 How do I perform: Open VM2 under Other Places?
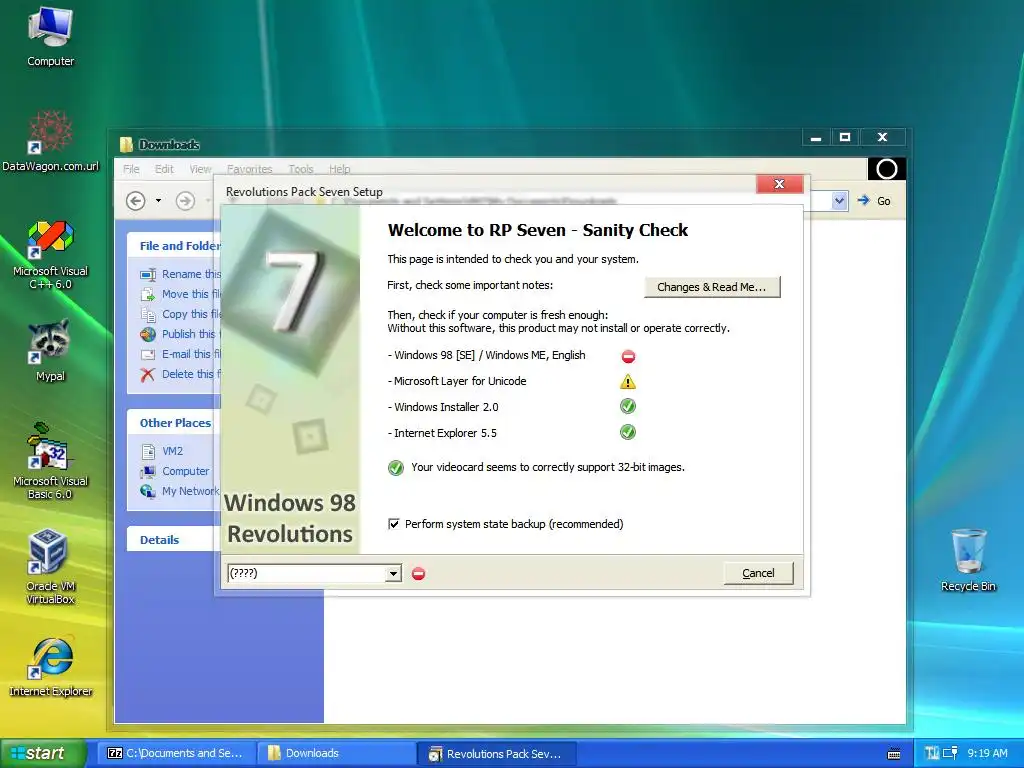click(162, 451)
